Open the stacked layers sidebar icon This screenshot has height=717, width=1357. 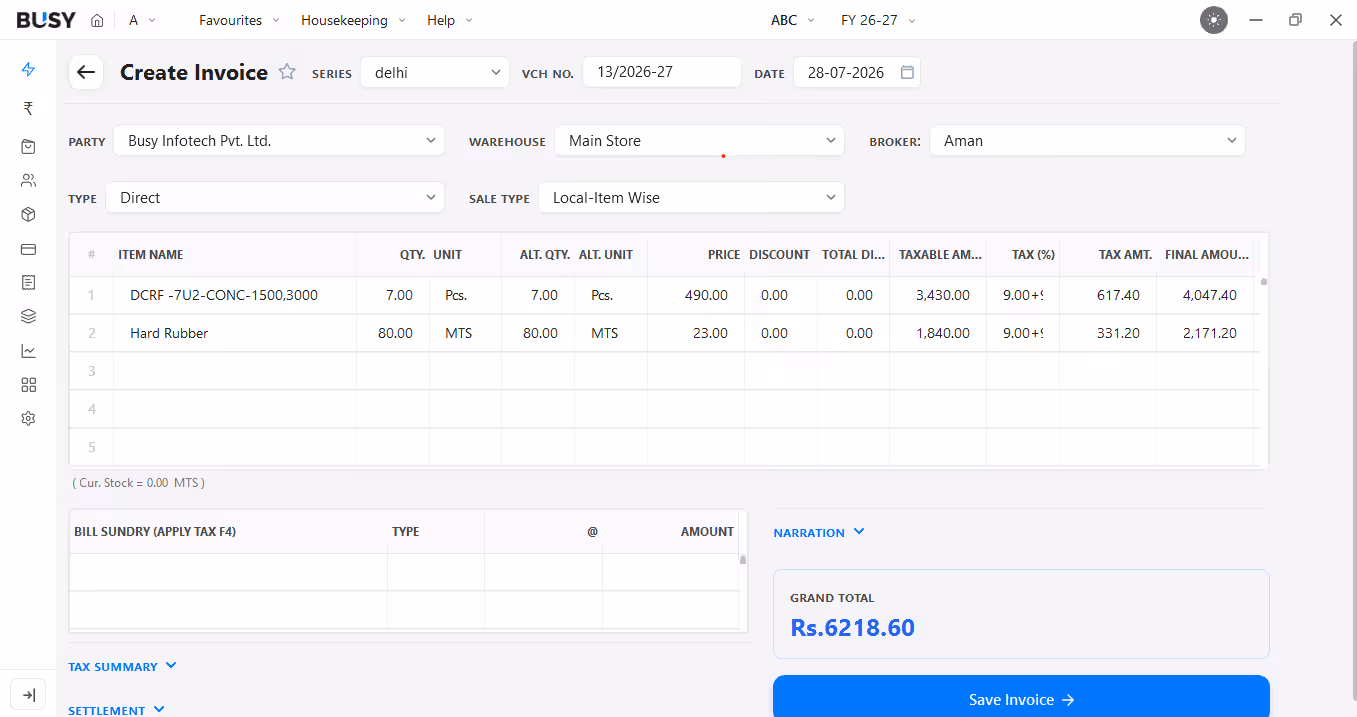pos(28,317)
